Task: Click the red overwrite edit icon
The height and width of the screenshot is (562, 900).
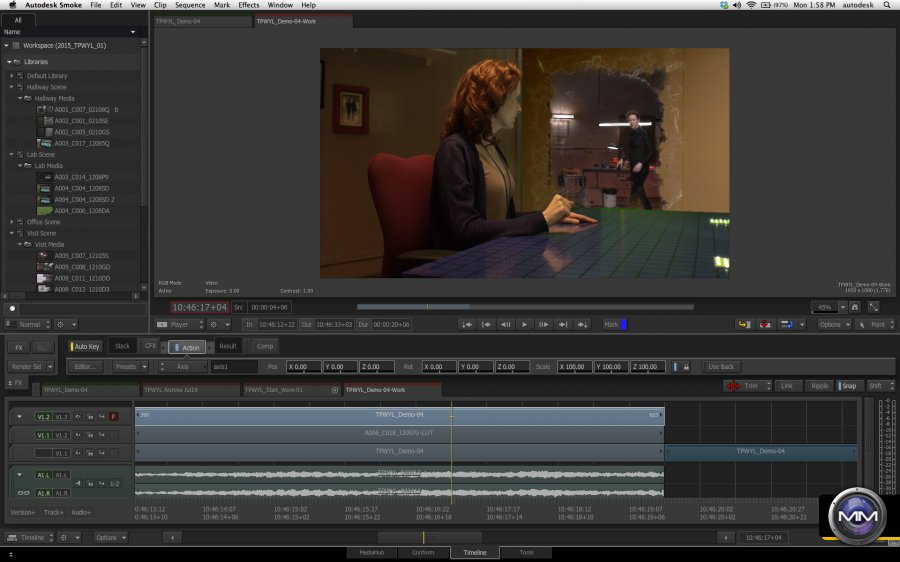Action: [x=766, y=324]
